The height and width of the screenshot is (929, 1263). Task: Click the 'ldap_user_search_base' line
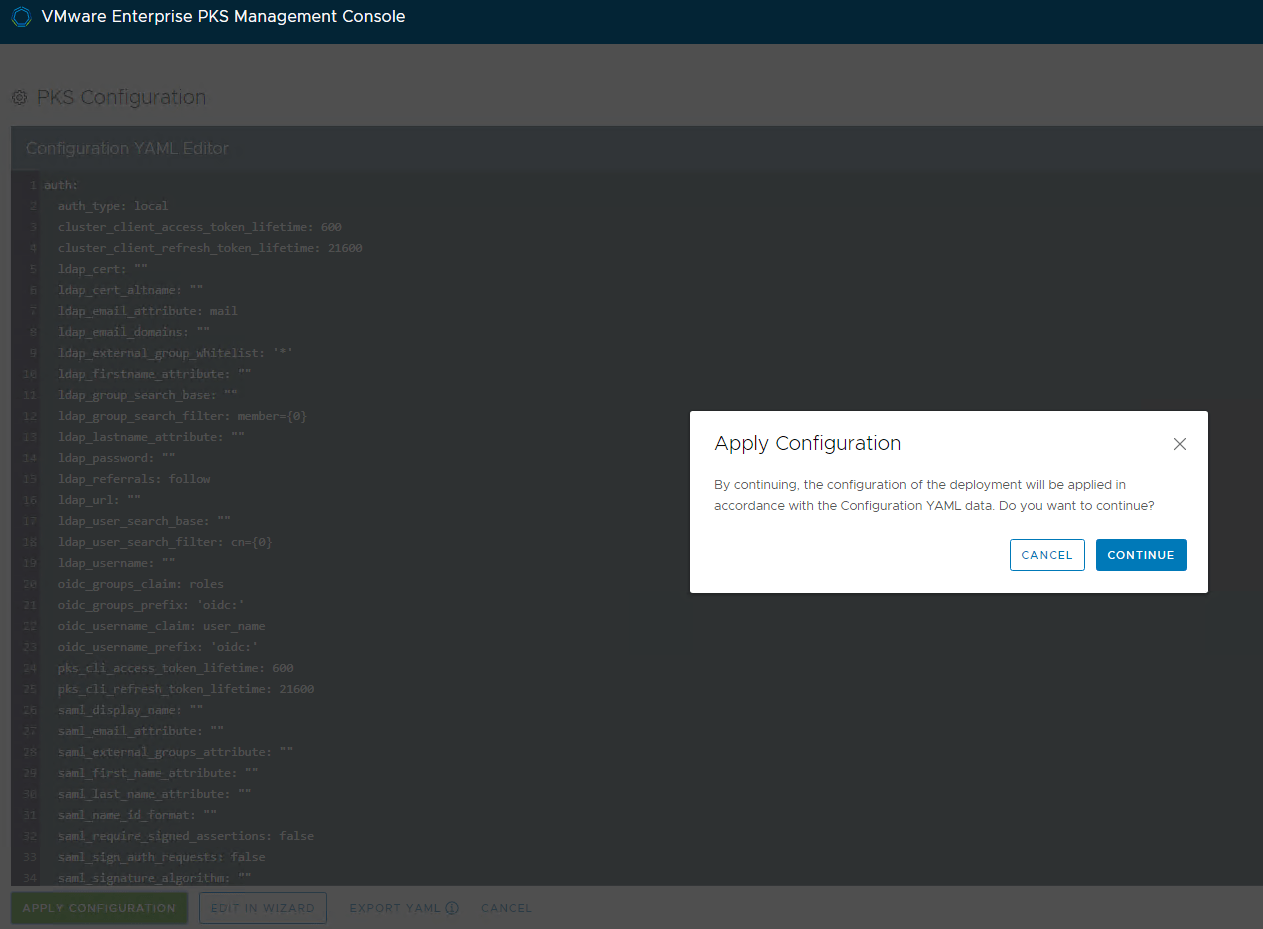click(145, 521)
